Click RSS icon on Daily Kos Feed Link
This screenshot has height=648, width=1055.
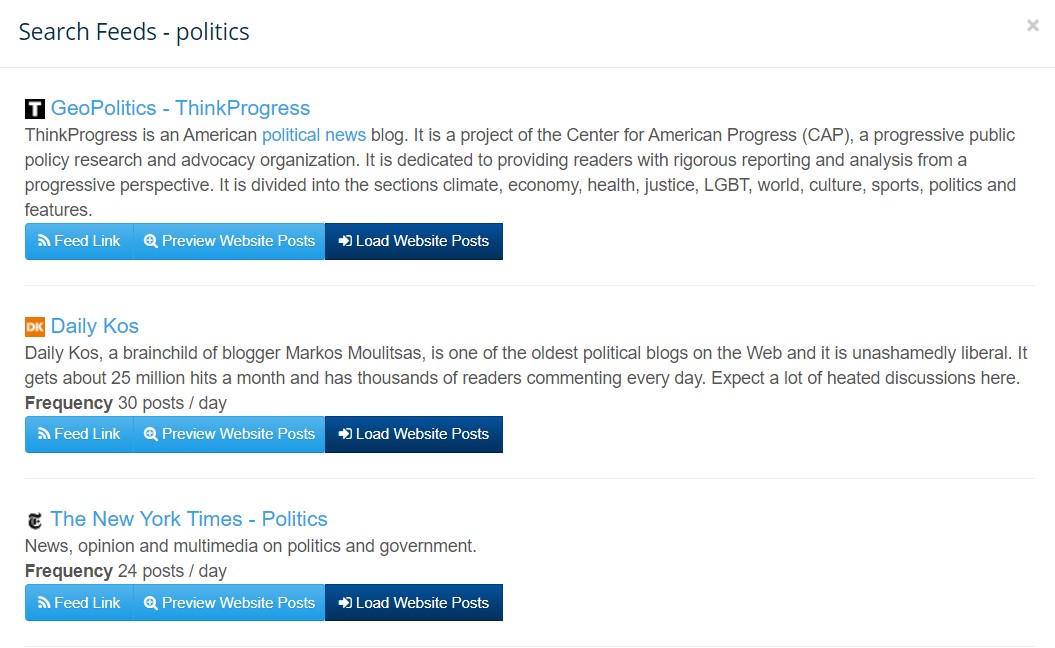coord(44,434)
